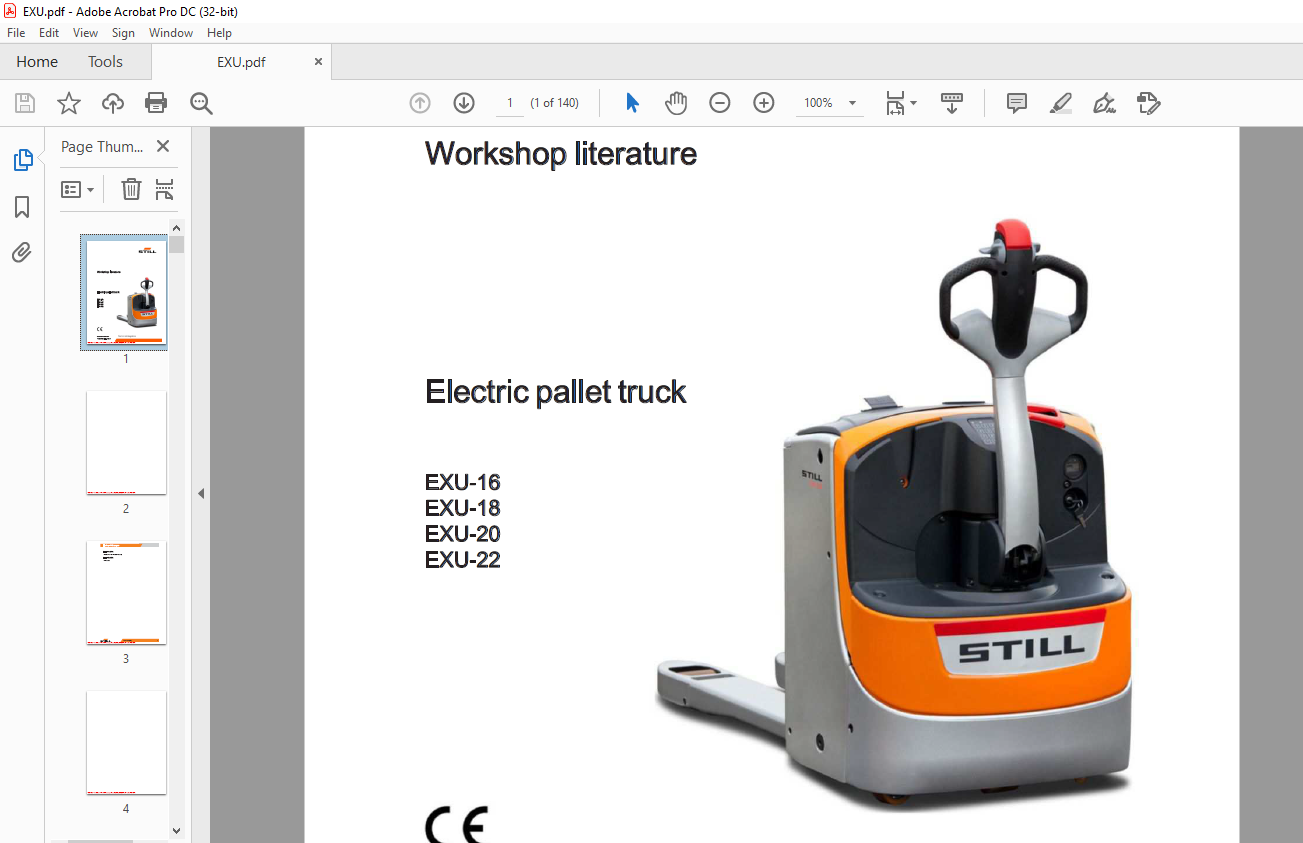Activate the Hand pan tool
Viewport: 1303px width, 843px height.
(x=677, y=103)
